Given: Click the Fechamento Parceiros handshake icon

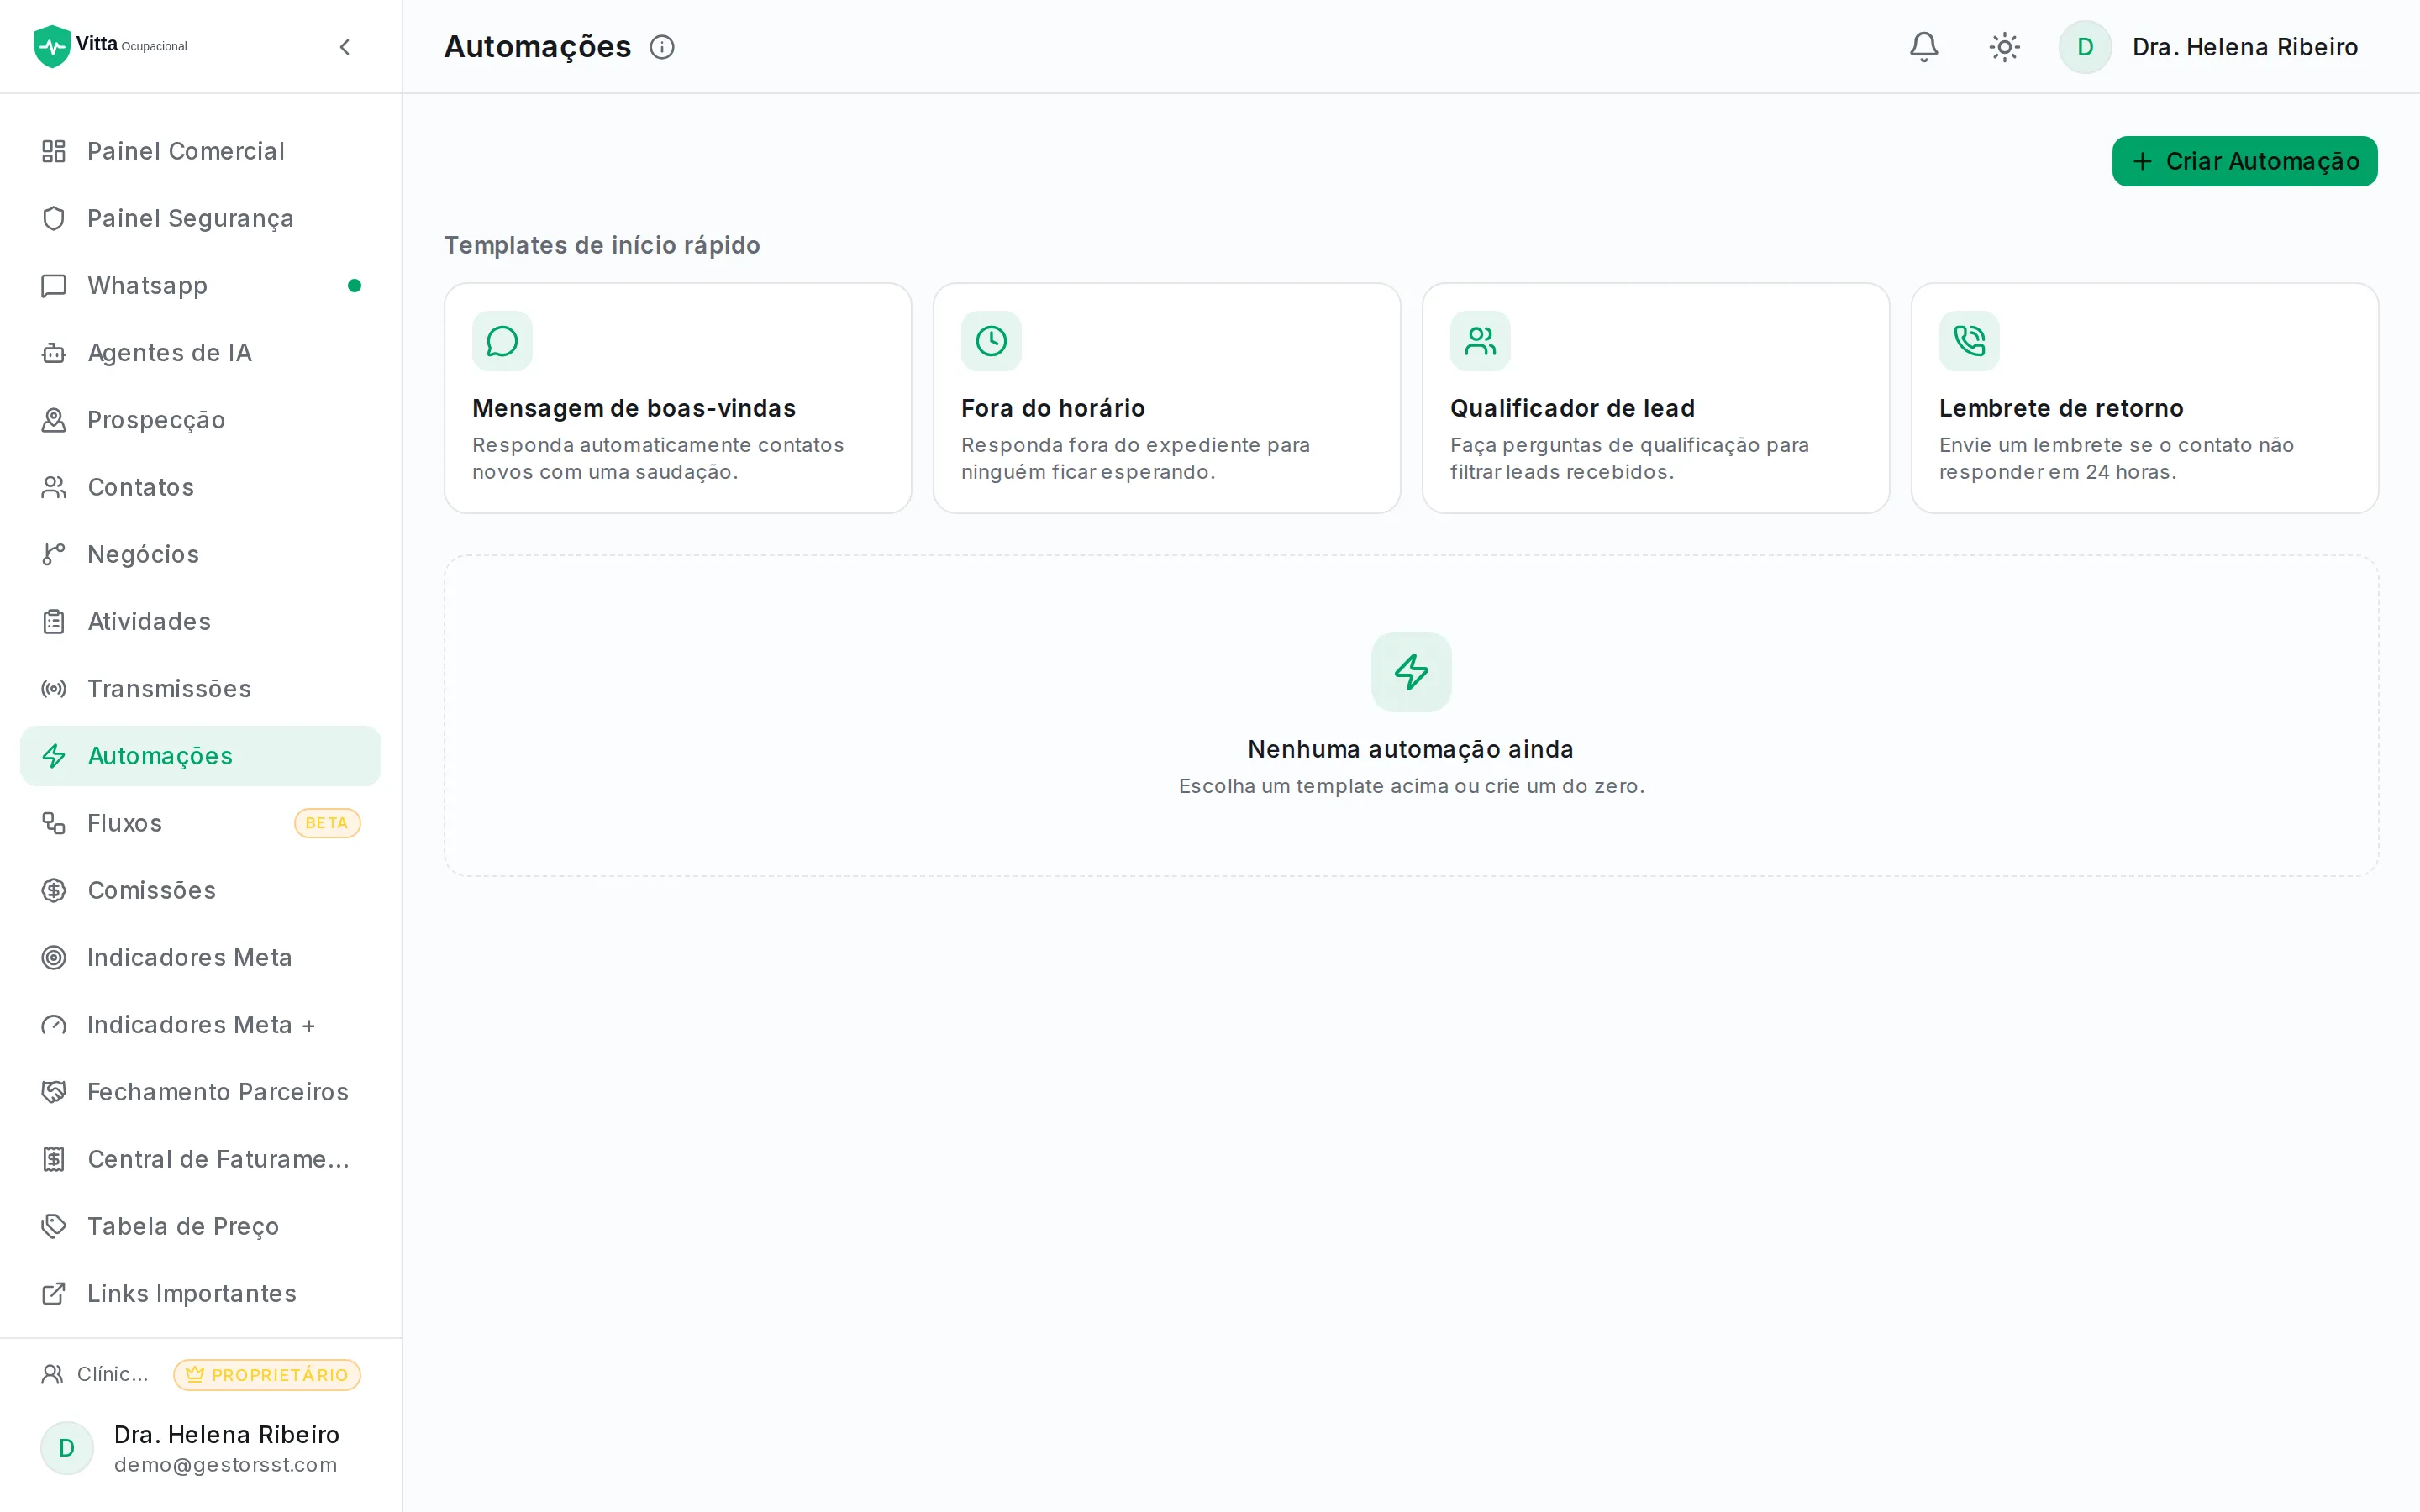Looking at the screenshot, I should coord(54,1092).
